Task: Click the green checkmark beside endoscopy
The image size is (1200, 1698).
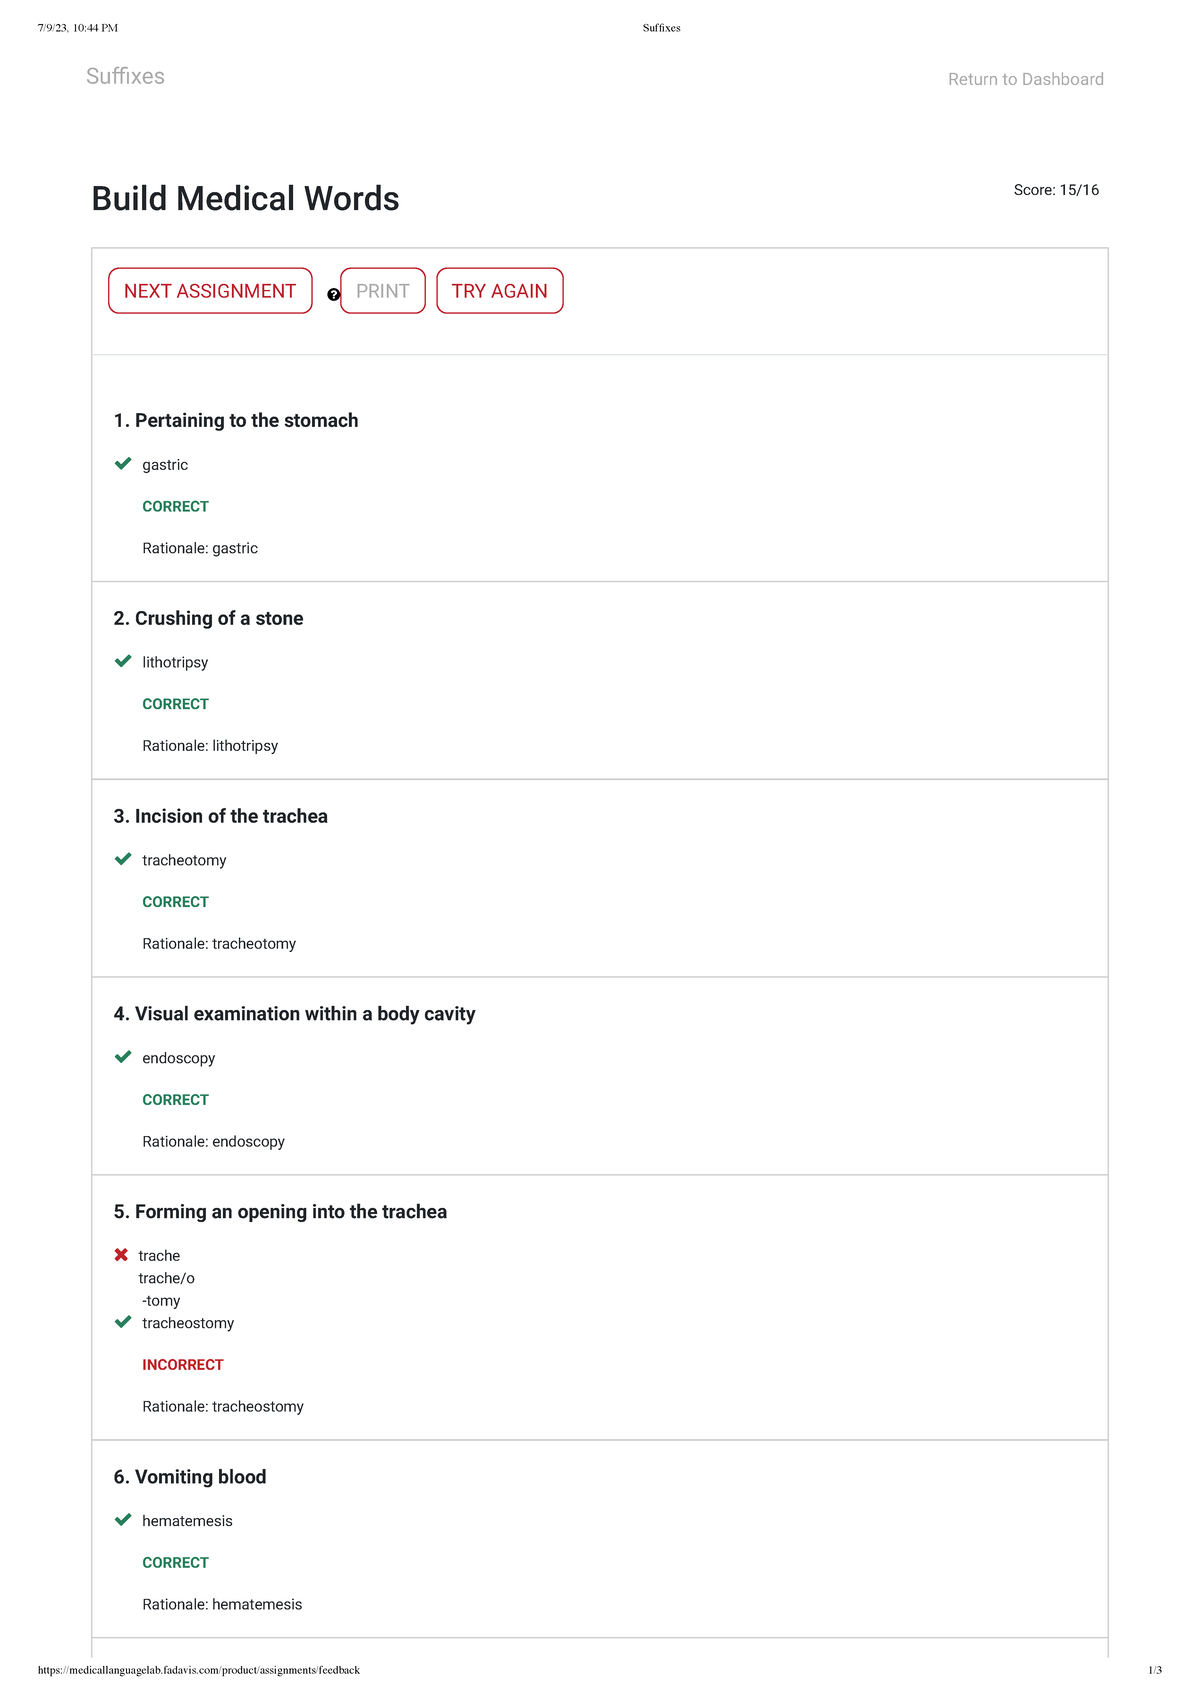Action: 123,1057
